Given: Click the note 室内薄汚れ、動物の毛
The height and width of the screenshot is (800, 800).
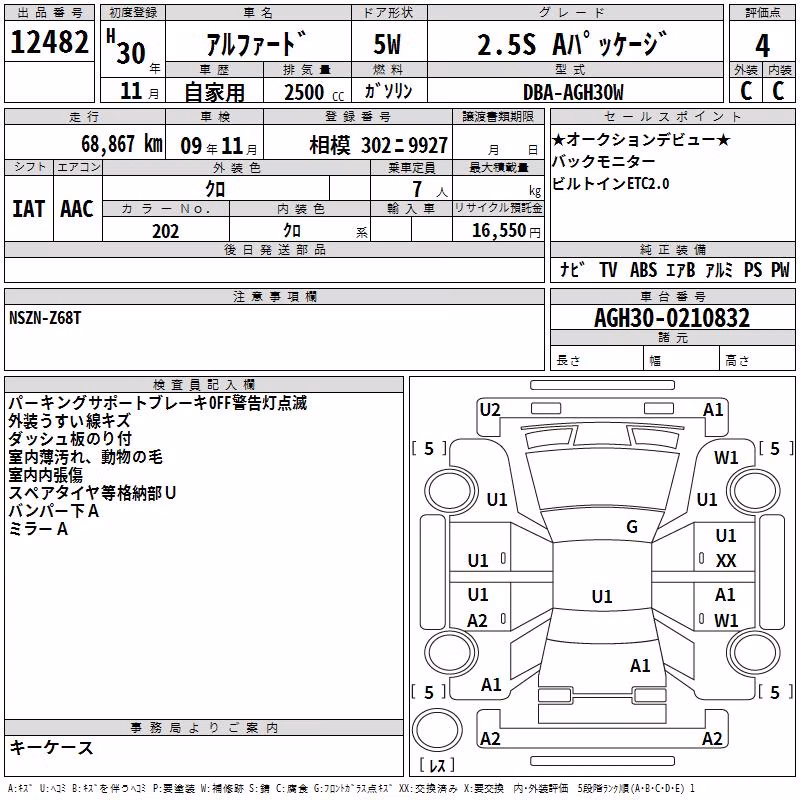Looking at the screenshot, I should coord(85,457).
